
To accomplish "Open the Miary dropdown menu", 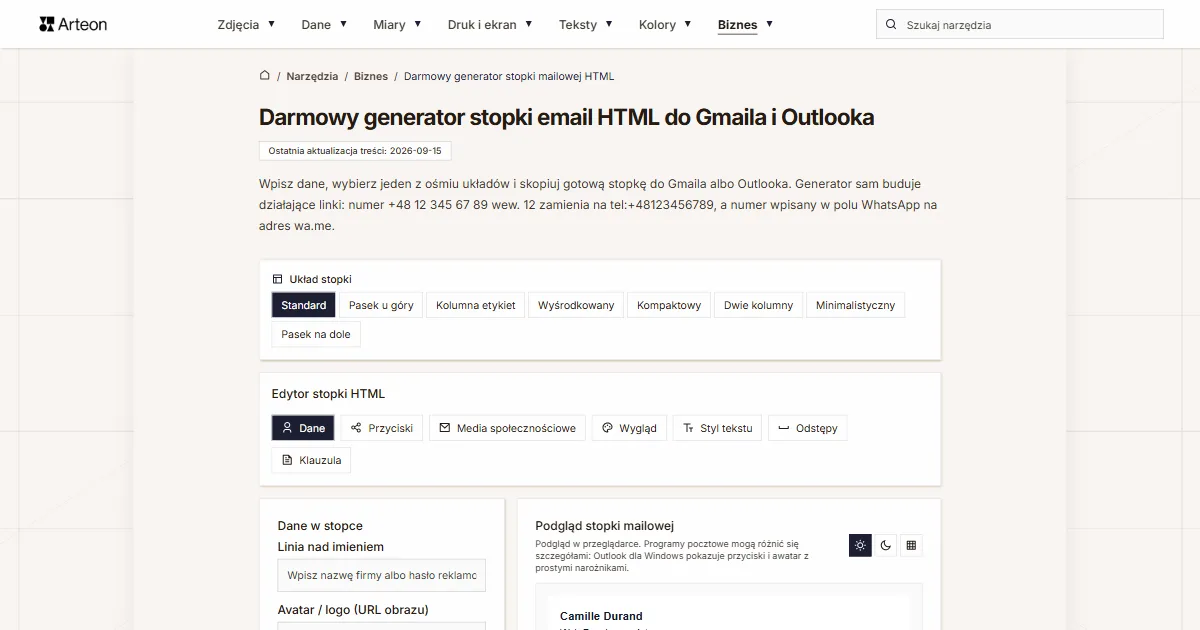I will pyautogui.click(x=397, y=24).
